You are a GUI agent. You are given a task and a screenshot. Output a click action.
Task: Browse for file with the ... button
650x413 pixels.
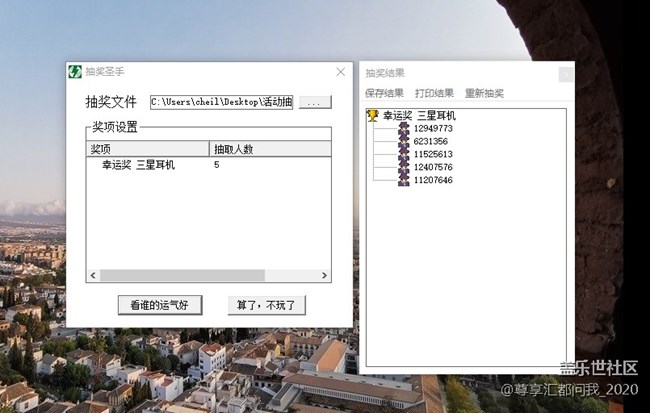[315, 102]
